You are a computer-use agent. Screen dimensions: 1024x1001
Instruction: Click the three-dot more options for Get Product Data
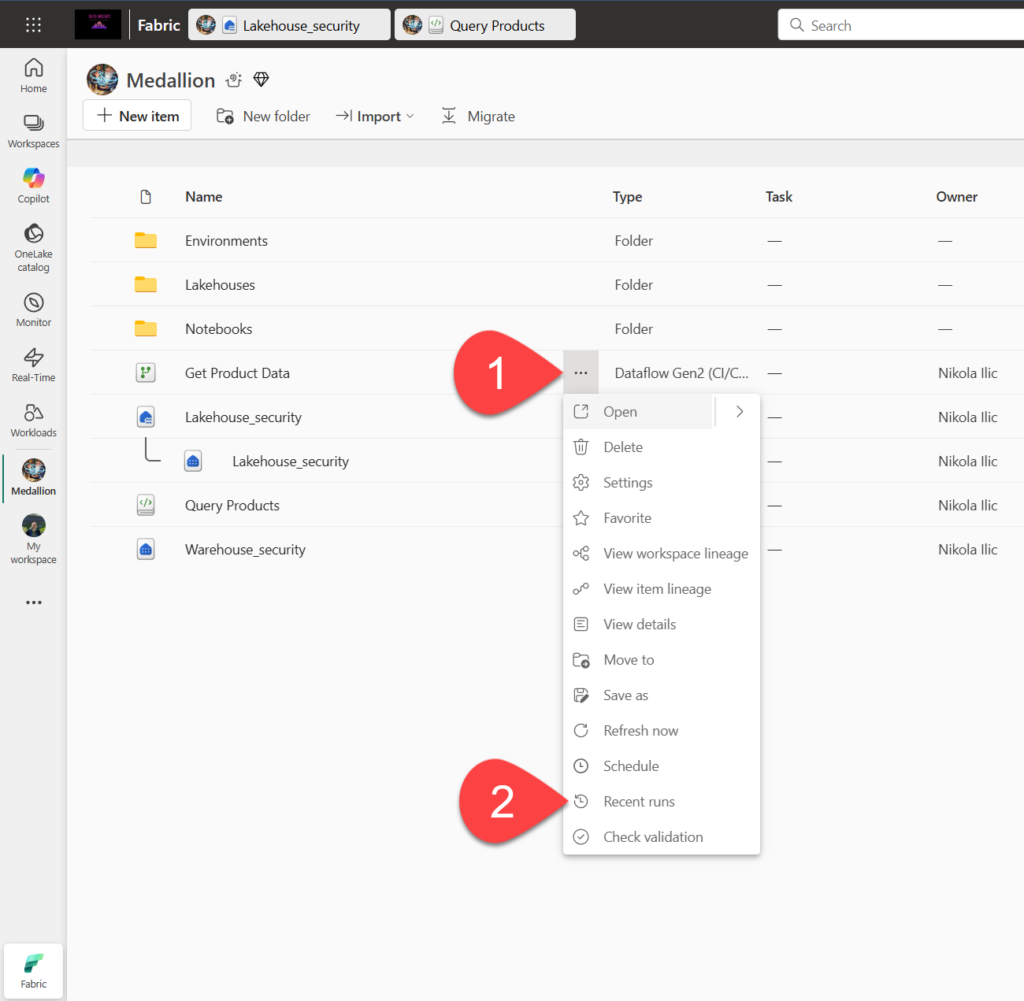click(580, 373)
